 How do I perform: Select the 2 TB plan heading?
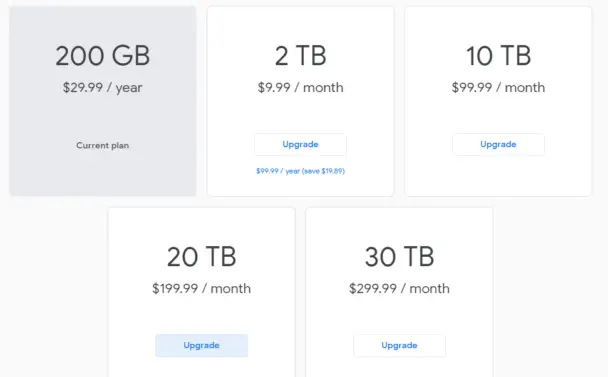(301, 55)
